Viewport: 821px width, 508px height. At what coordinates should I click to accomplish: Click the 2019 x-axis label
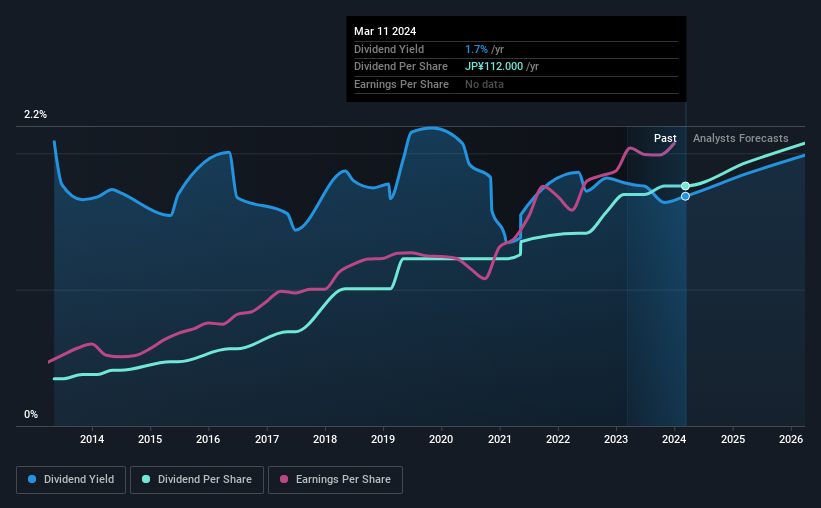tap(383, 439)
